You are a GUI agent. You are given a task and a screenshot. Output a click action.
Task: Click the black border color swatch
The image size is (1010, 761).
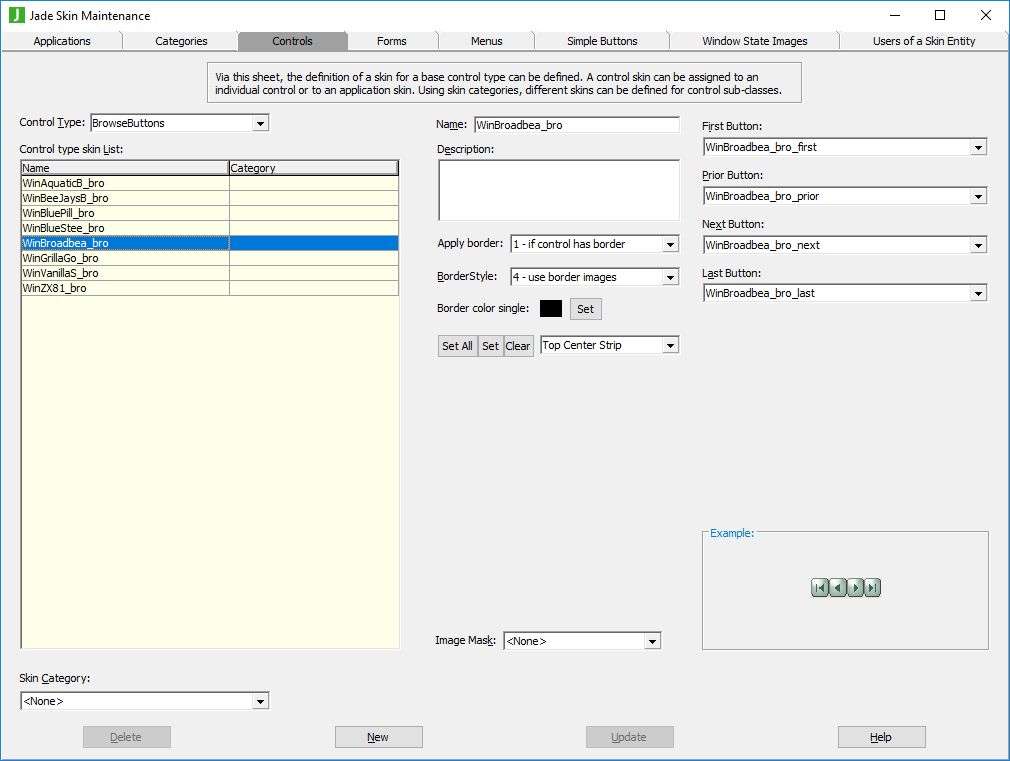pyautogui.click(x=551, y=309)
